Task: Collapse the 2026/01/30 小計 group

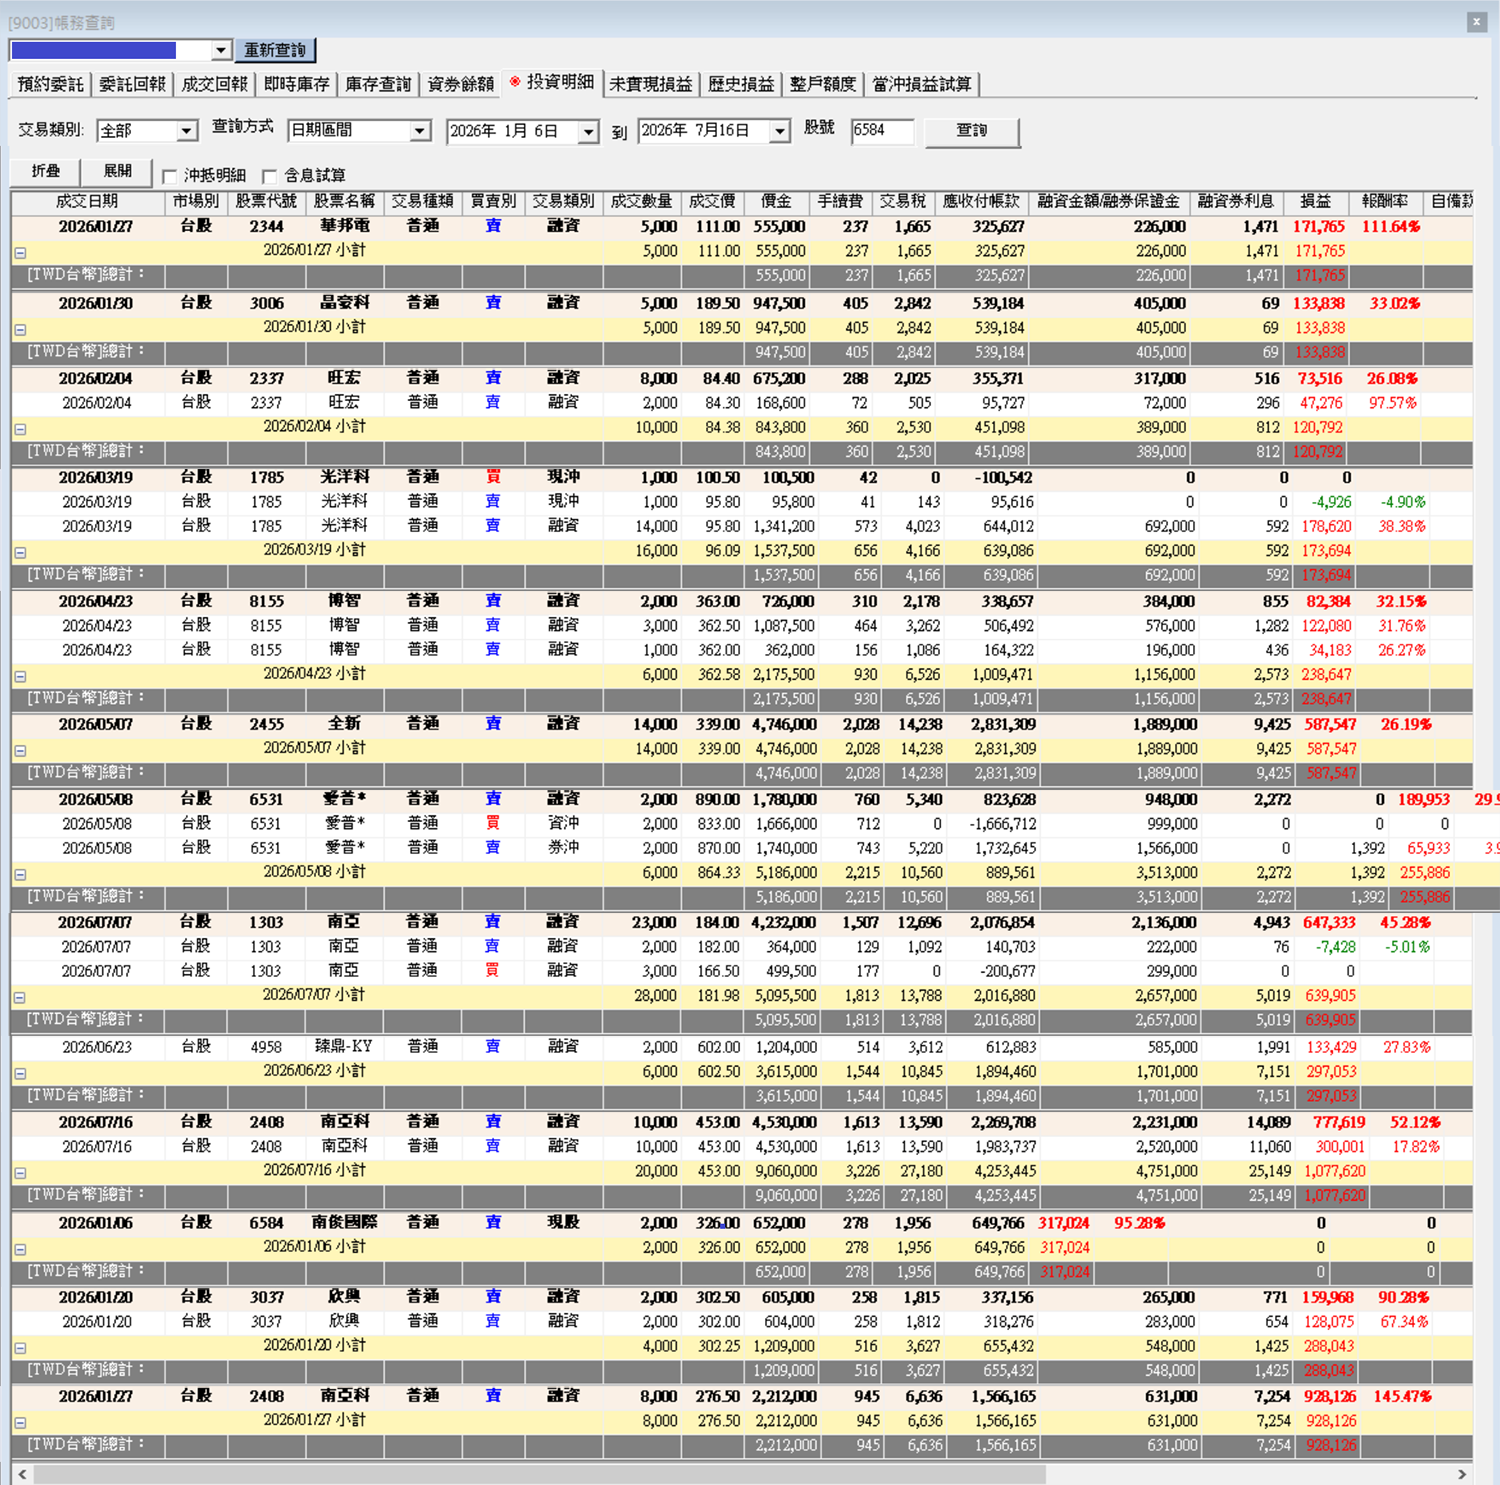Action: coord(20,329)
